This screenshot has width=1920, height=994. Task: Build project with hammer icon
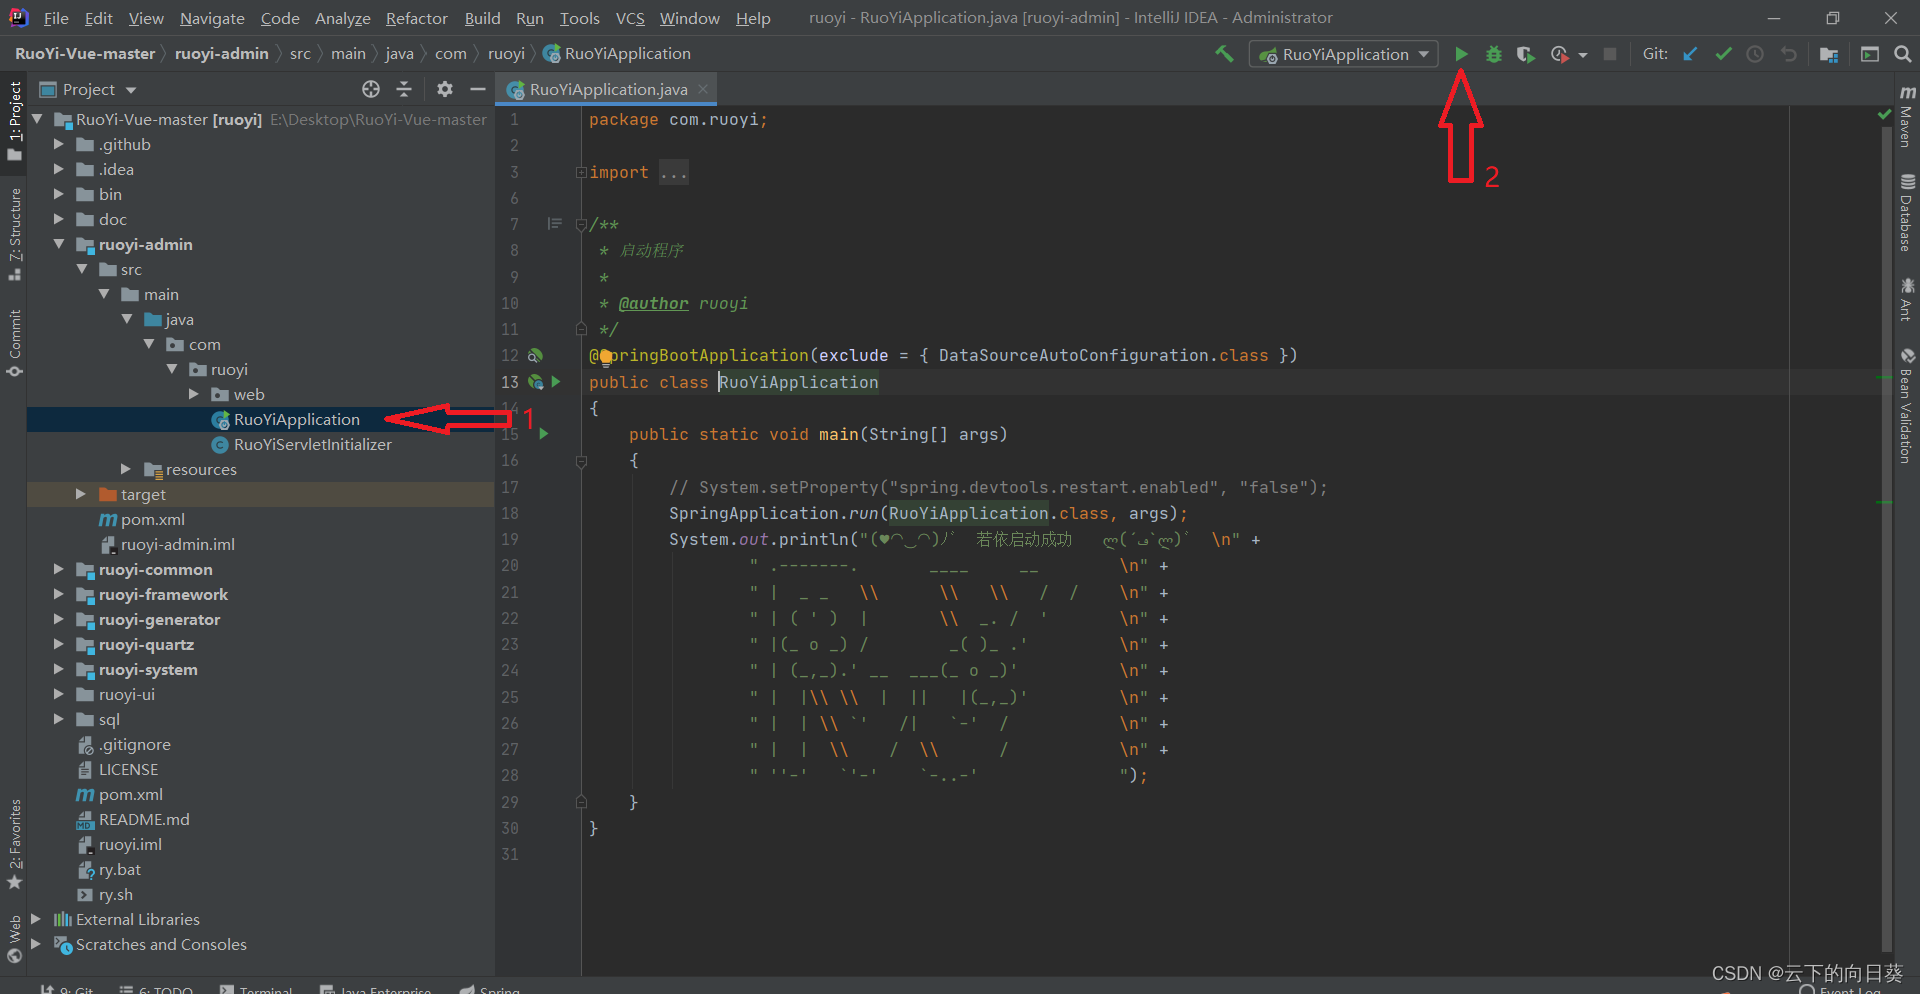1224,54
